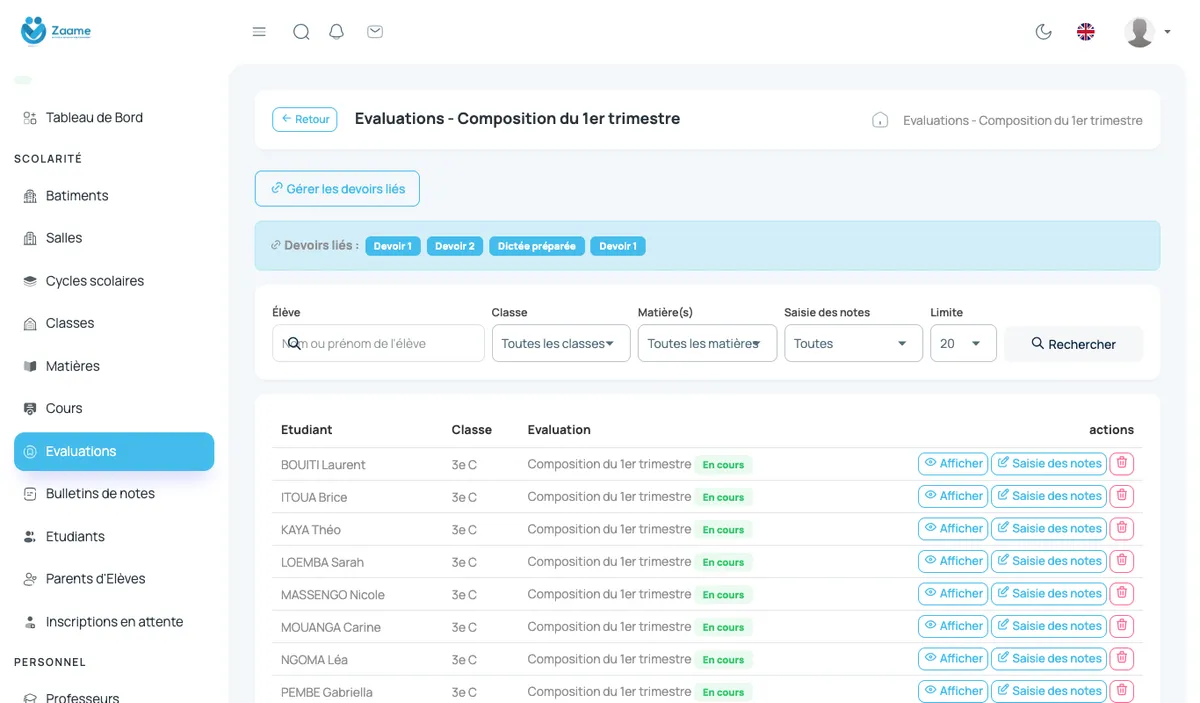This screenshot has width=1200, height=703.
Task: Open the hamburger sidebar menu icon
Action: coord(259,32)
